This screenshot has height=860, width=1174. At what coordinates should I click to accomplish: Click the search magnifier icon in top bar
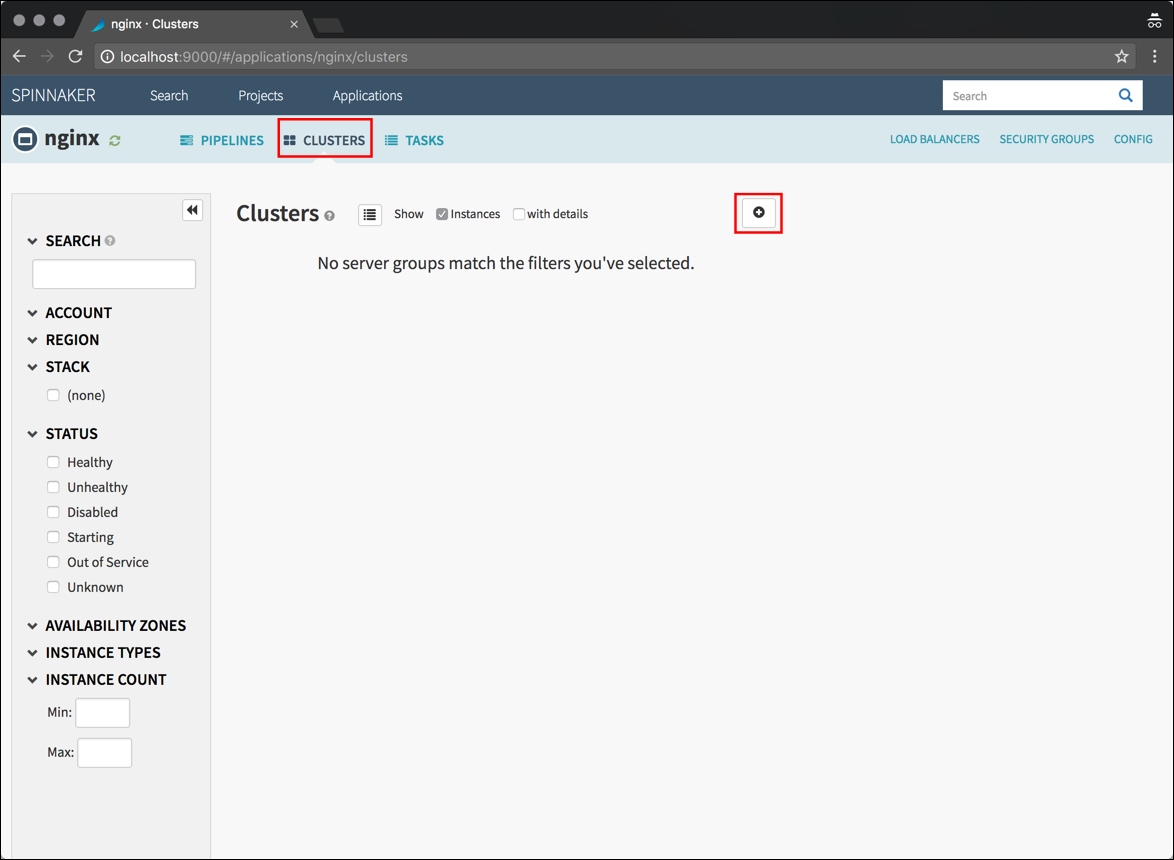tap(1125, 95)
